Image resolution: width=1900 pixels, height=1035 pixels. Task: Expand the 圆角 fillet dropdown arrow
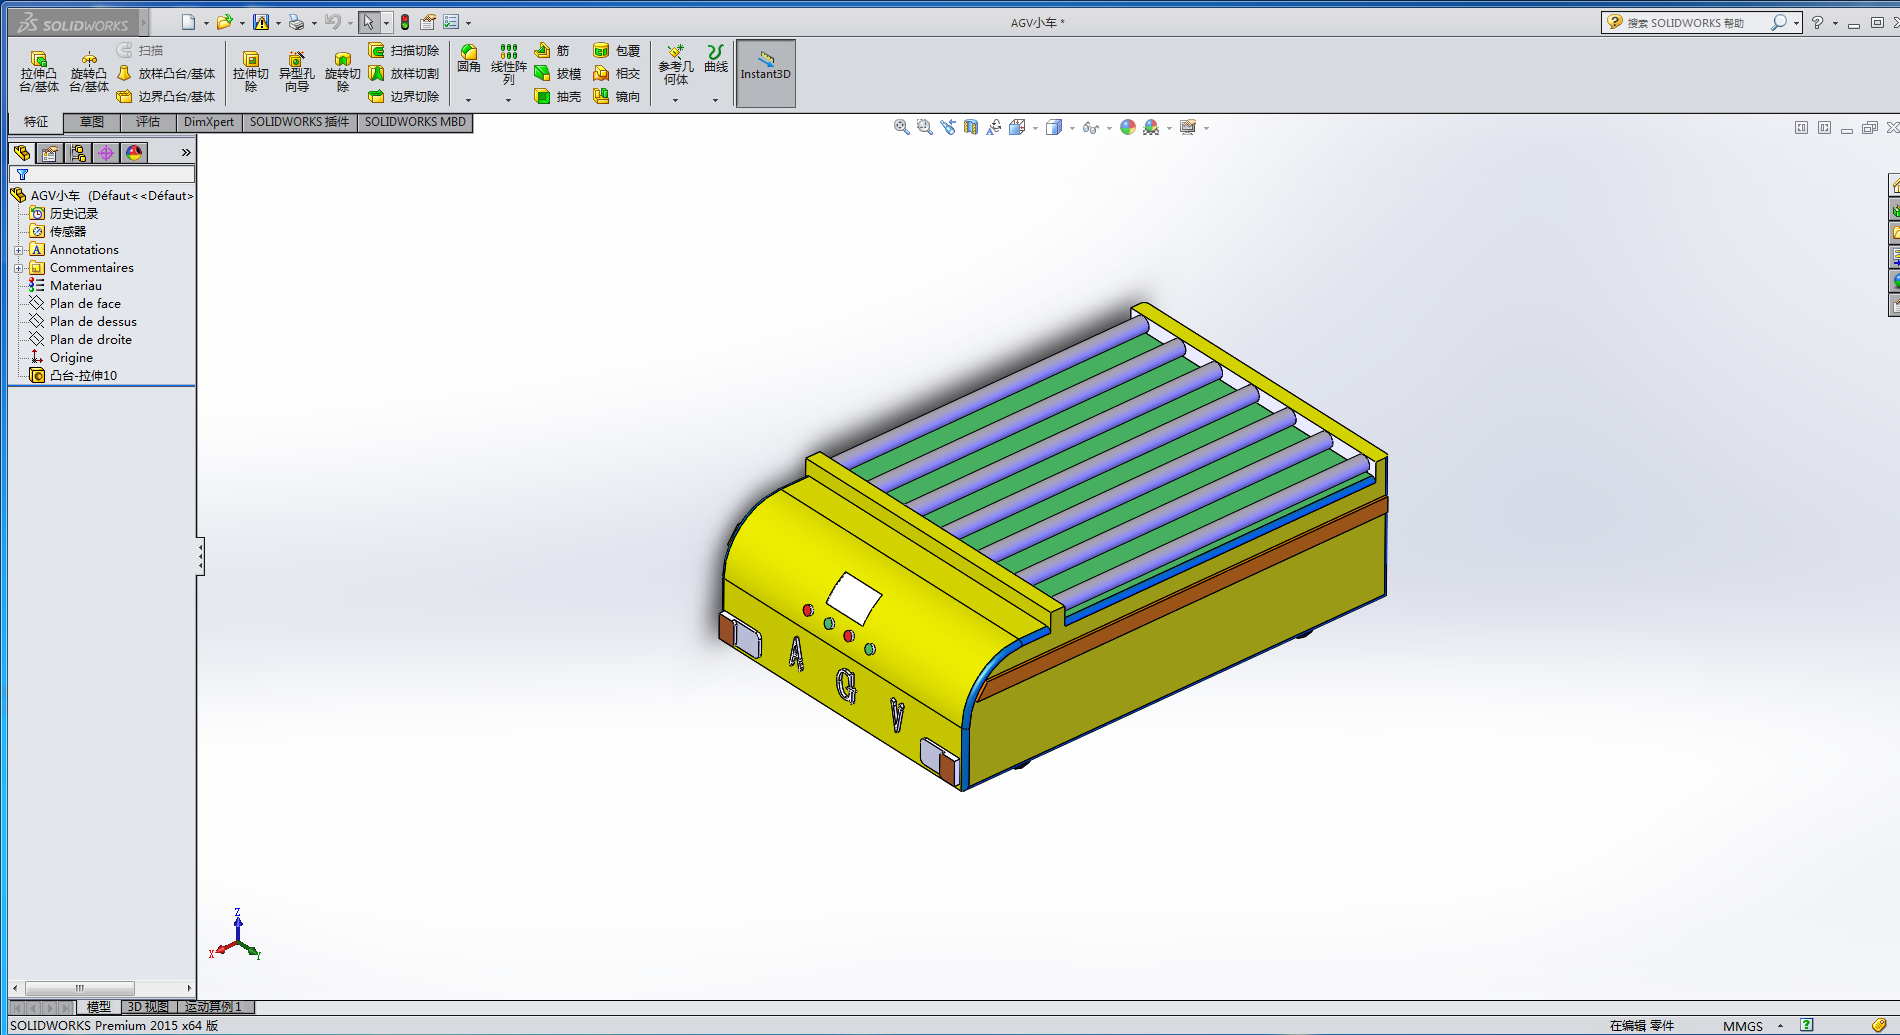468,100
